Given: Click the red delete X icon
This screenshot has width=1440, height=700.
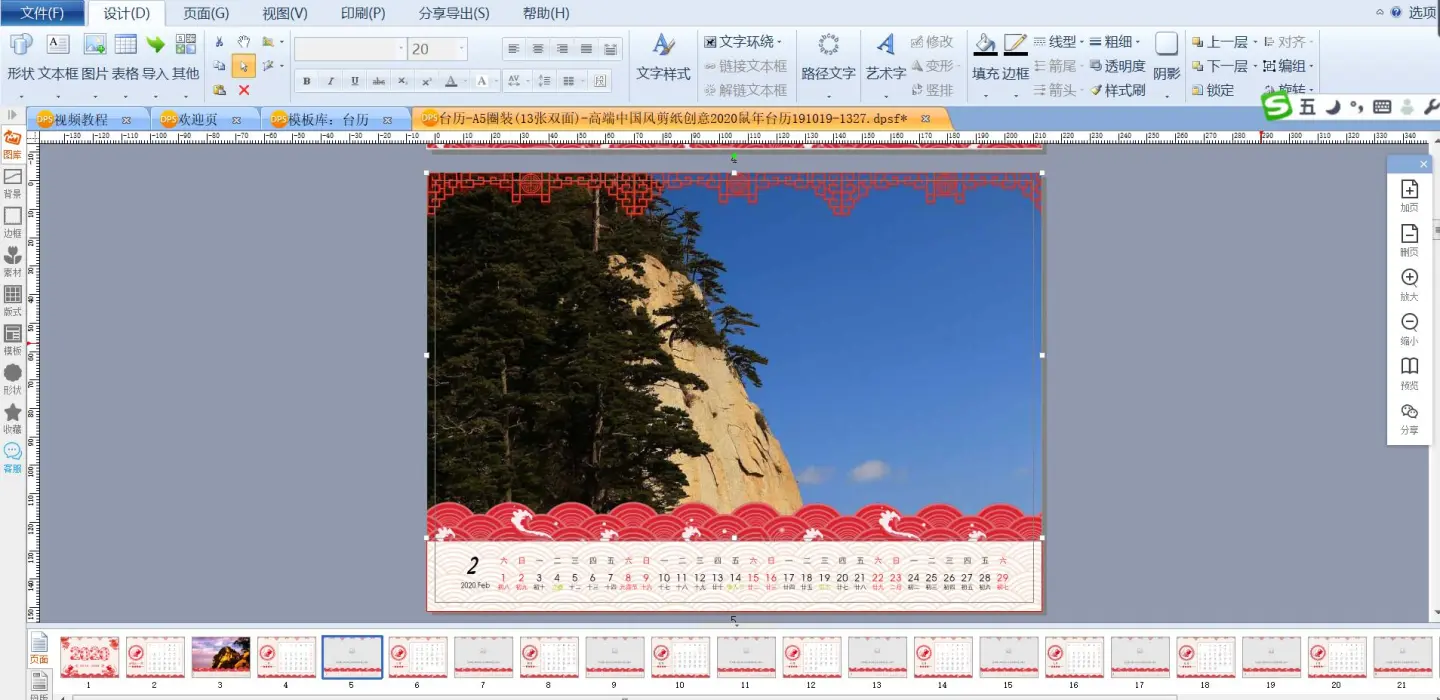Looking at the screenshot, I should click(243, 90).
